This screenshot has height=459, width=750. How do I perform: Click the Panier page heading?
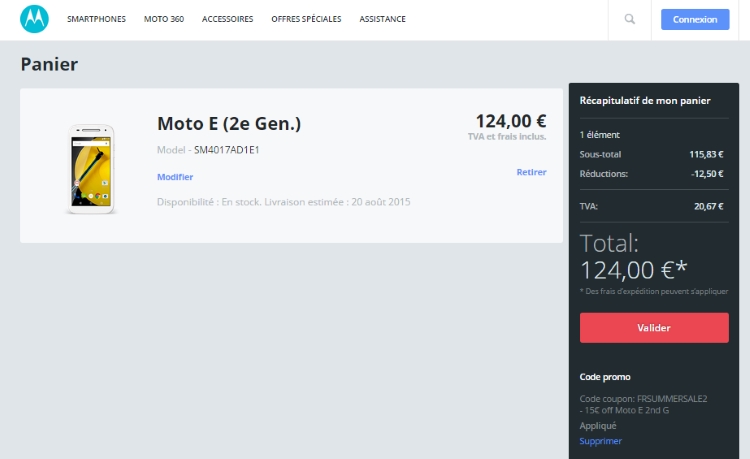pyautogui.click(x=49, y=64)
